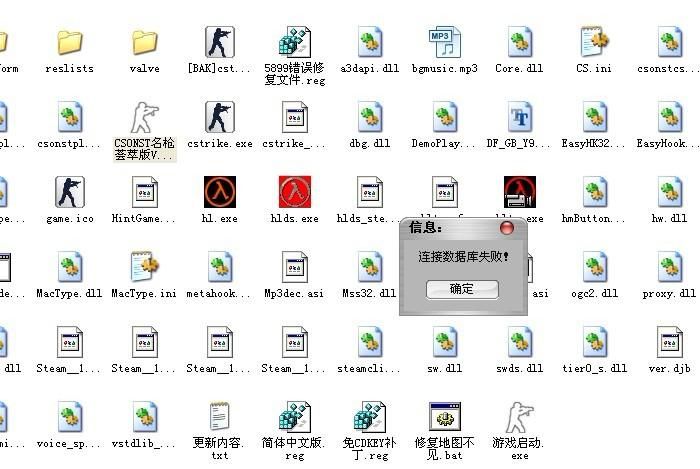Select sw.dll file icon

[x=445, y=342]
